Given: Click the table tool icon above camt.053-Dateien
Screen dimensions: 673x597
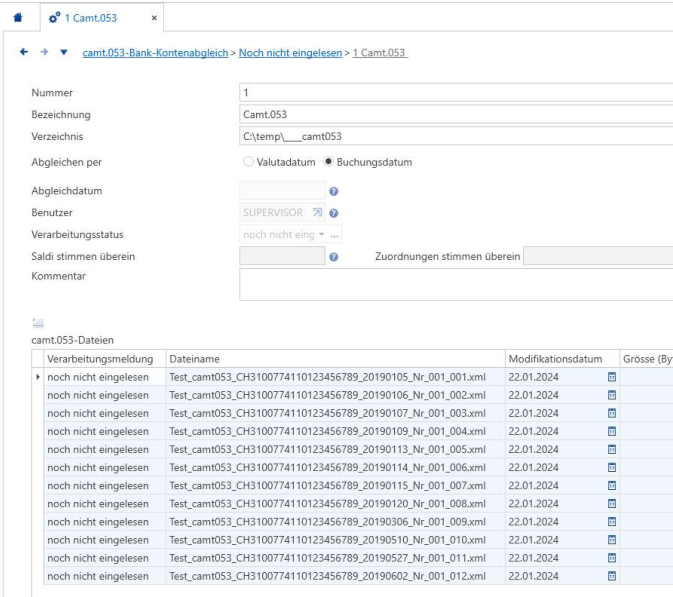Looking at the screenshot, I should click(38, 323).
